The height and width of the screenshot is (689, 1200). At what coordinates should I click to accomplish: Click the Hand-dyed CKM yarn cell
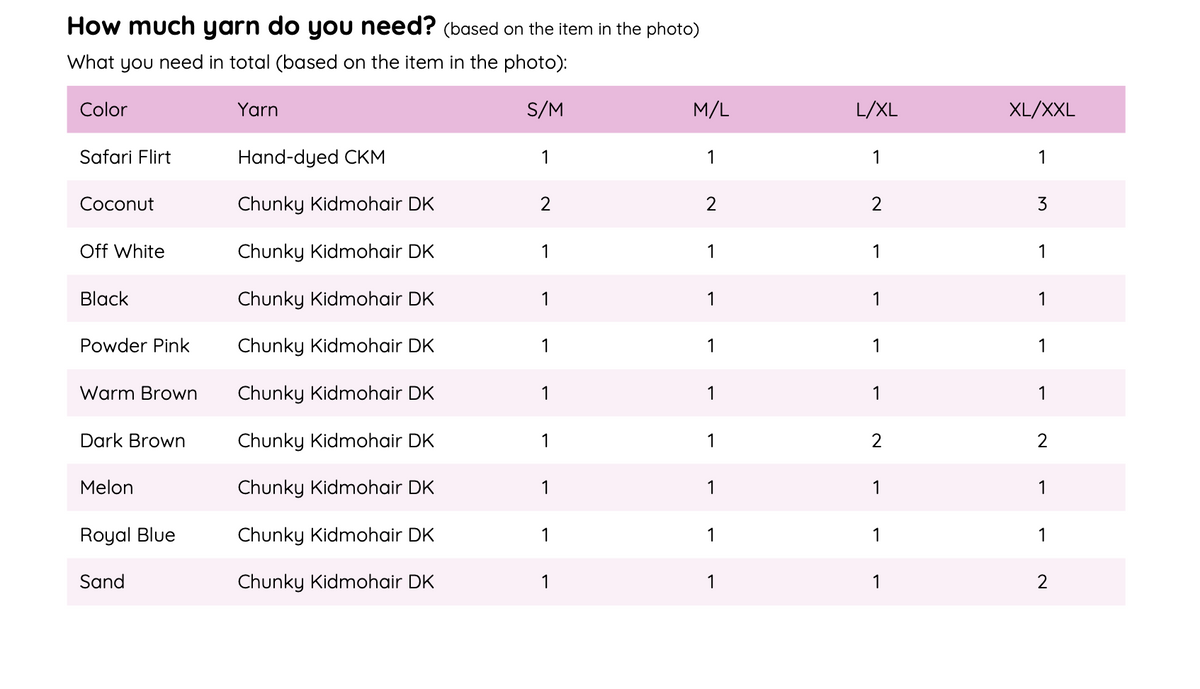tap(311, 157)
